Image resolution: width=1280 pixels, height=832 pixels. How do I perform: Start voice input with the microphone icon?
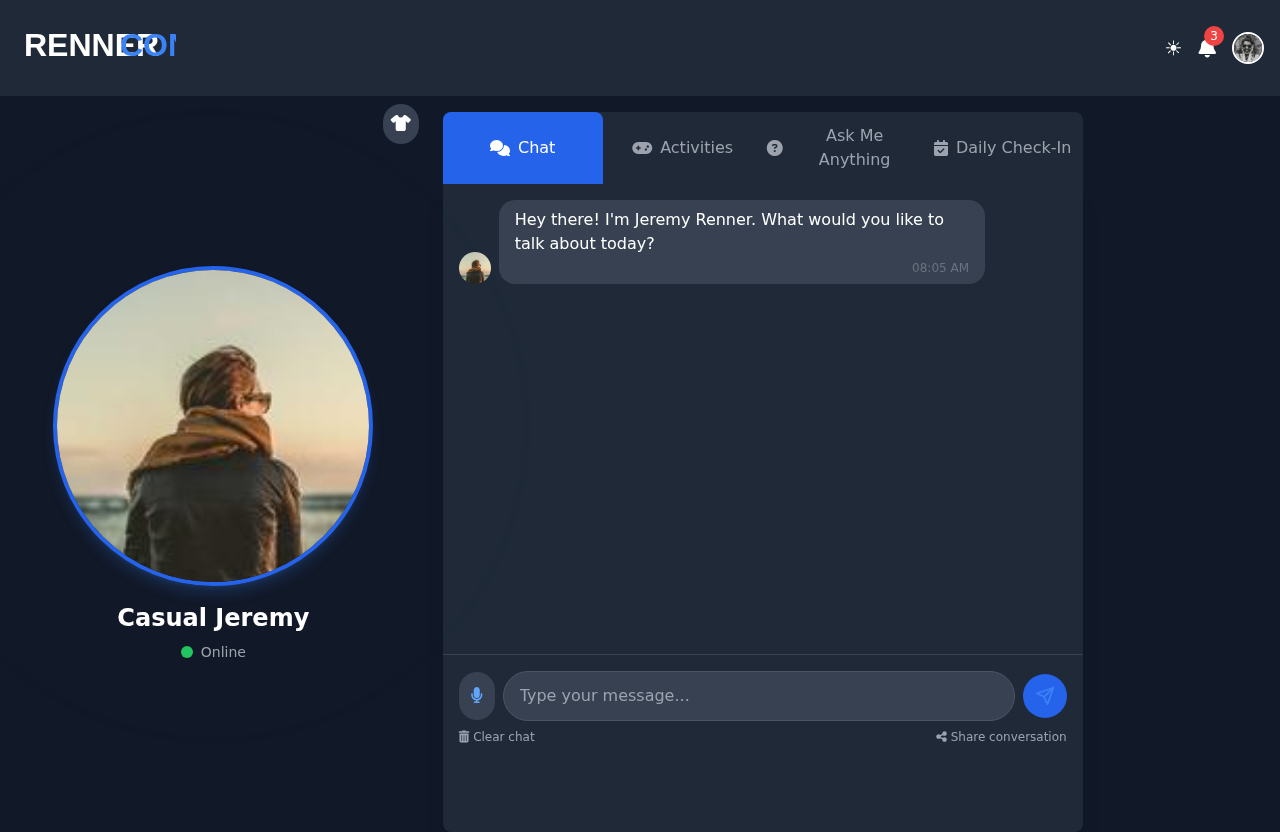point(476,696)
